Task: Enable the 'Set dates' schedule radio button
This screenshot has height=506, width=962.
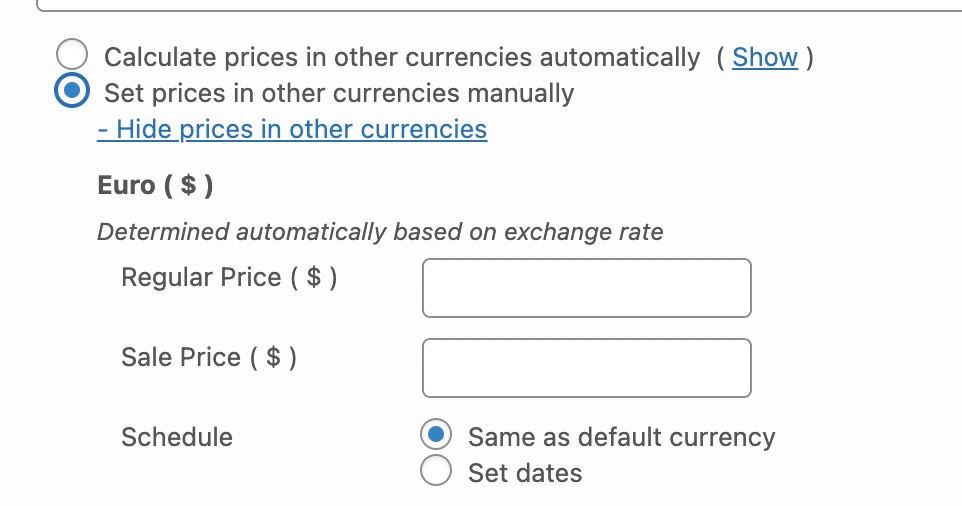Action: pos(436,471)
